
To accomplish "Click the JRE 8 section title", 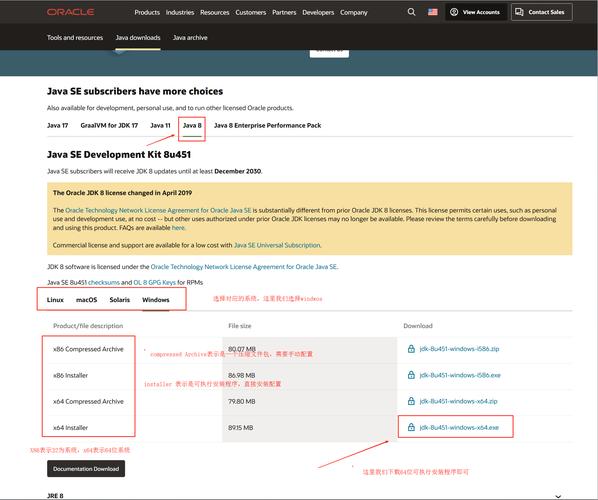I will (55, 495).
